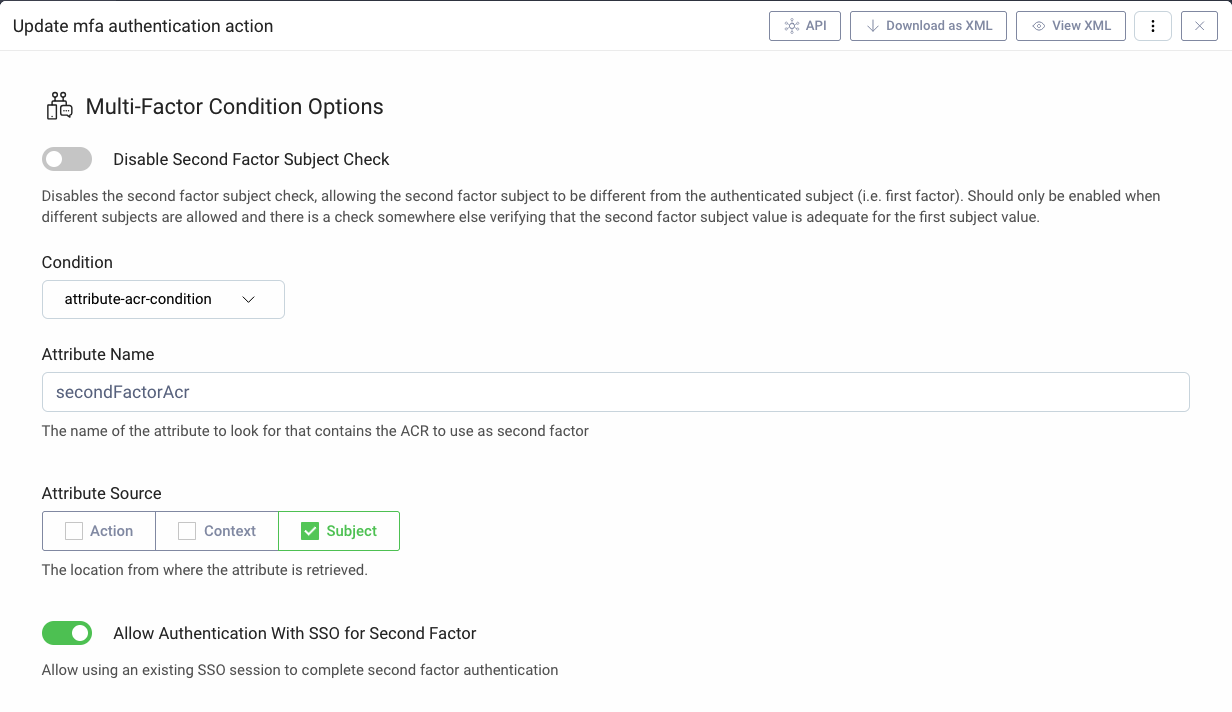
Task: Disable Allow Authentication With SSO for Second Factor
Action: 66,633
